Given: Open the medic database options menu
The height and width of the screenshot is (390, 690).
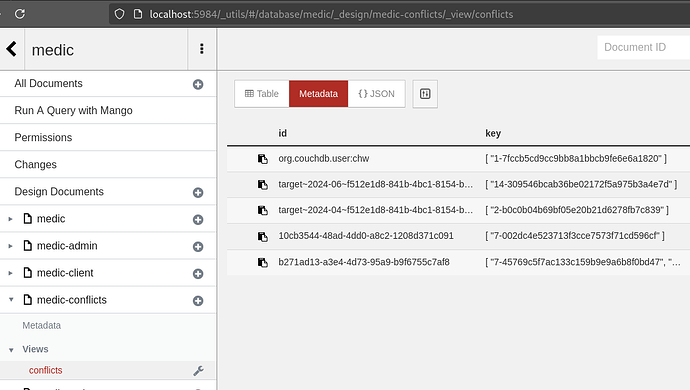Looking at the screenshot, I should (x=202, y=49).
